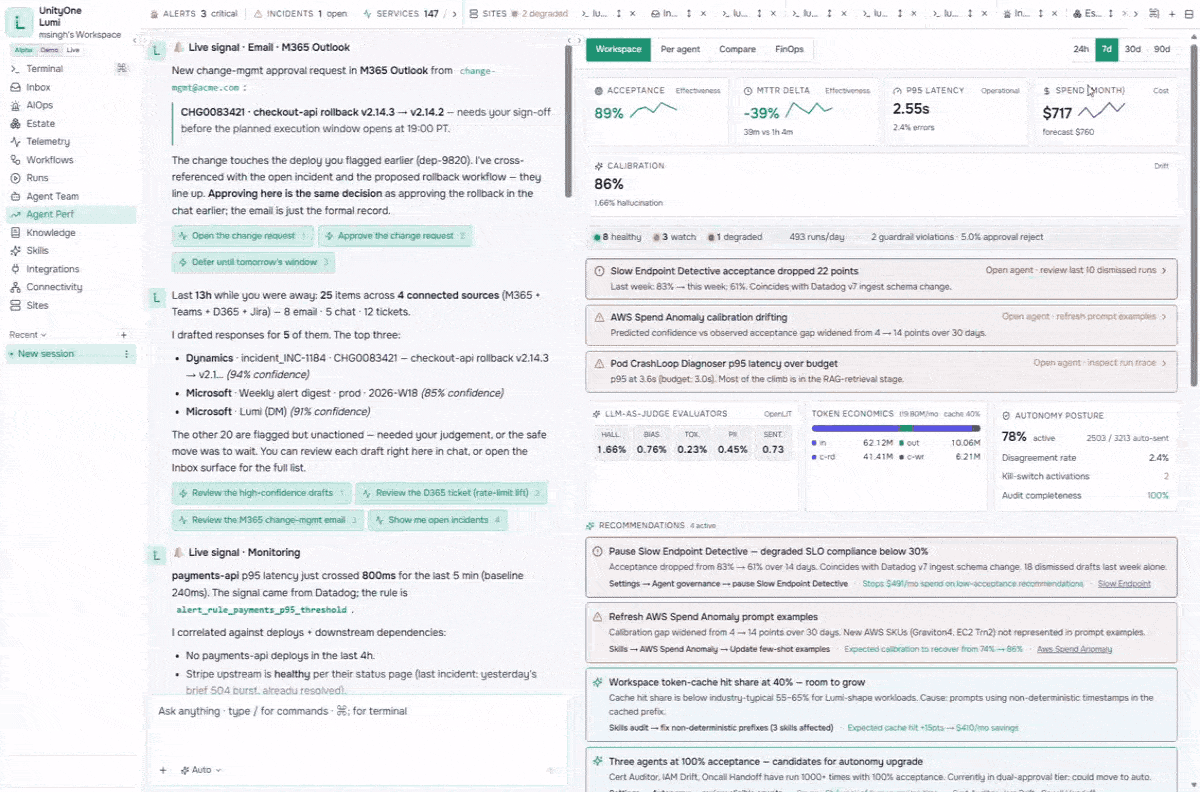Open the Workflows sidebar icon
This screenshot has width=1200, height=792.
(x=15, y=160)
